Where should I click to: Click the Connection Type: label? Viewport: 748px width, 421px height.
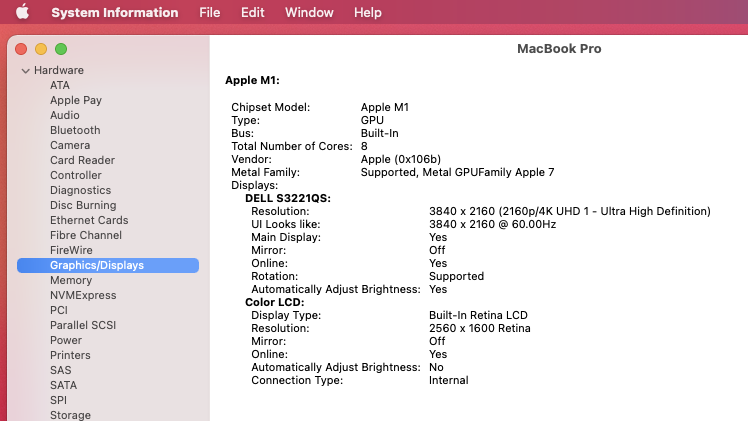(297, 380)
